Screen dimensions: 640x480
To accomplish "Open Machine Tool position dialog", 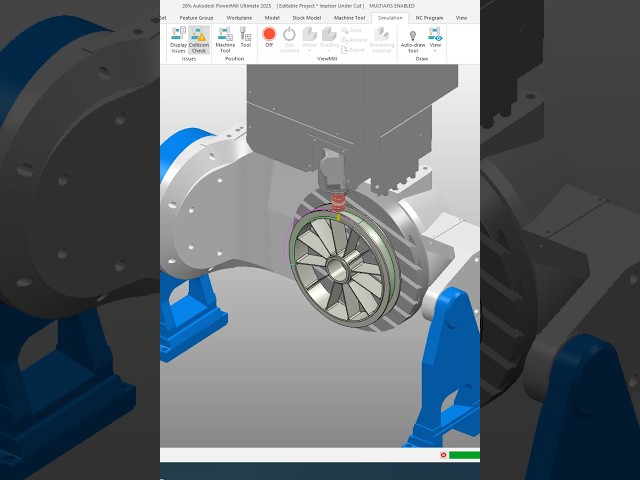I will pyautogui.click(x=225, y=40).
